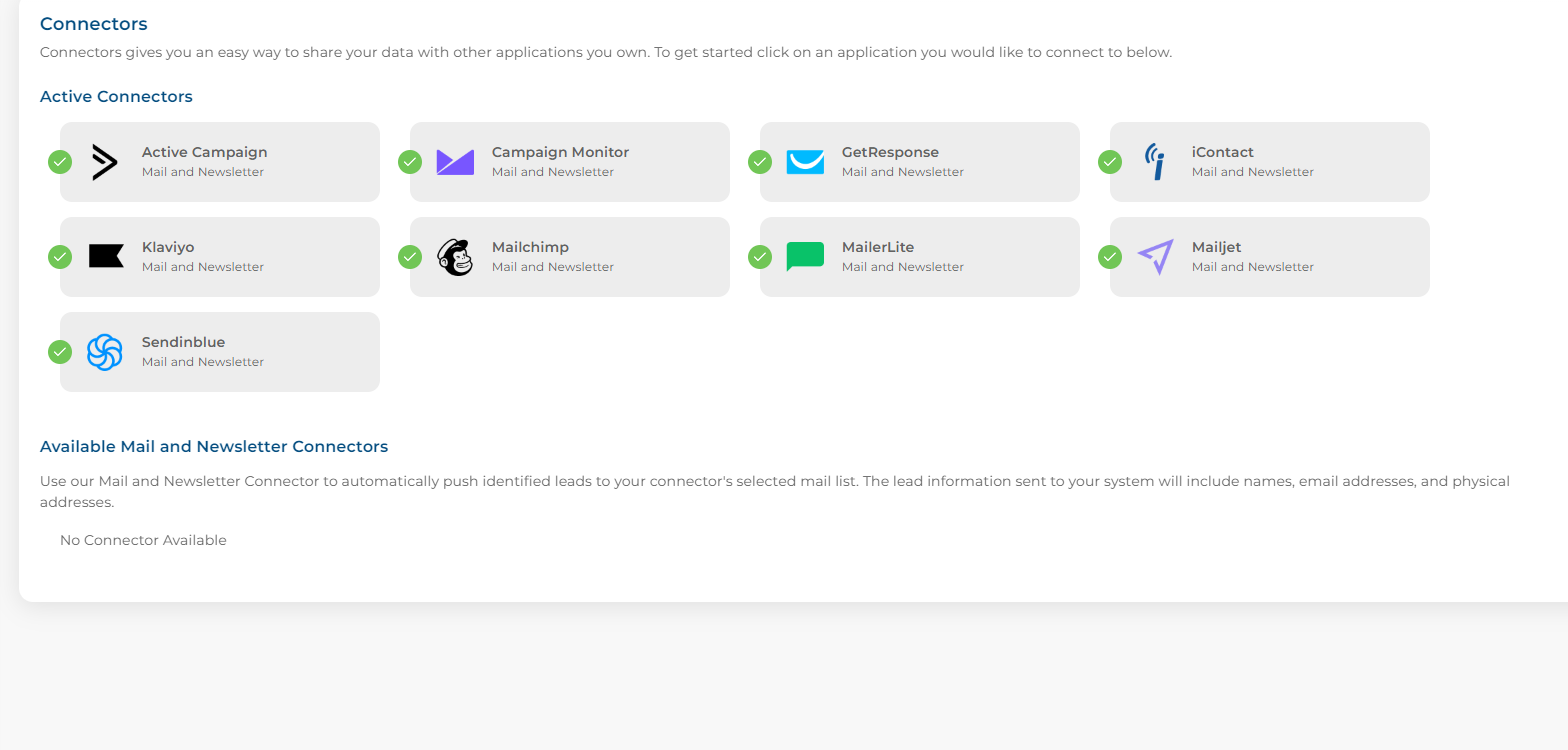Click 'Mail and Newsletter' under Sendinblue
The height and width of the screenshot is (750, 1568).
(203, 362)
